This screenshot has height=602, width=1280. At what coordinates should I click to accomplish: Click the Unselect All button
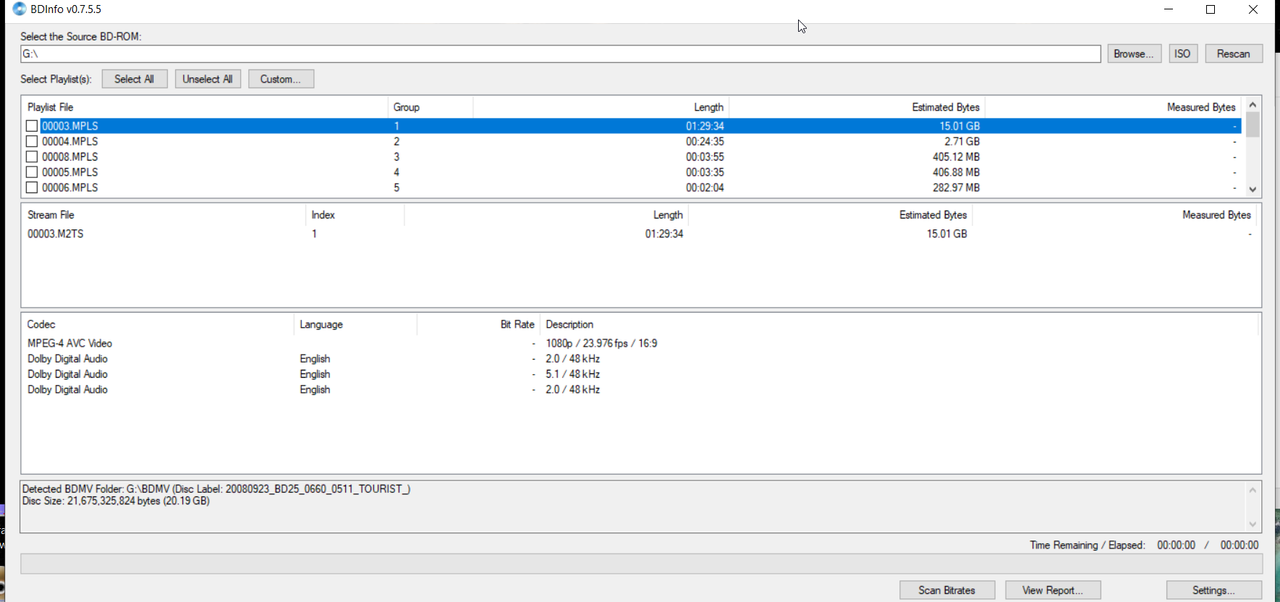click(208, 79)
